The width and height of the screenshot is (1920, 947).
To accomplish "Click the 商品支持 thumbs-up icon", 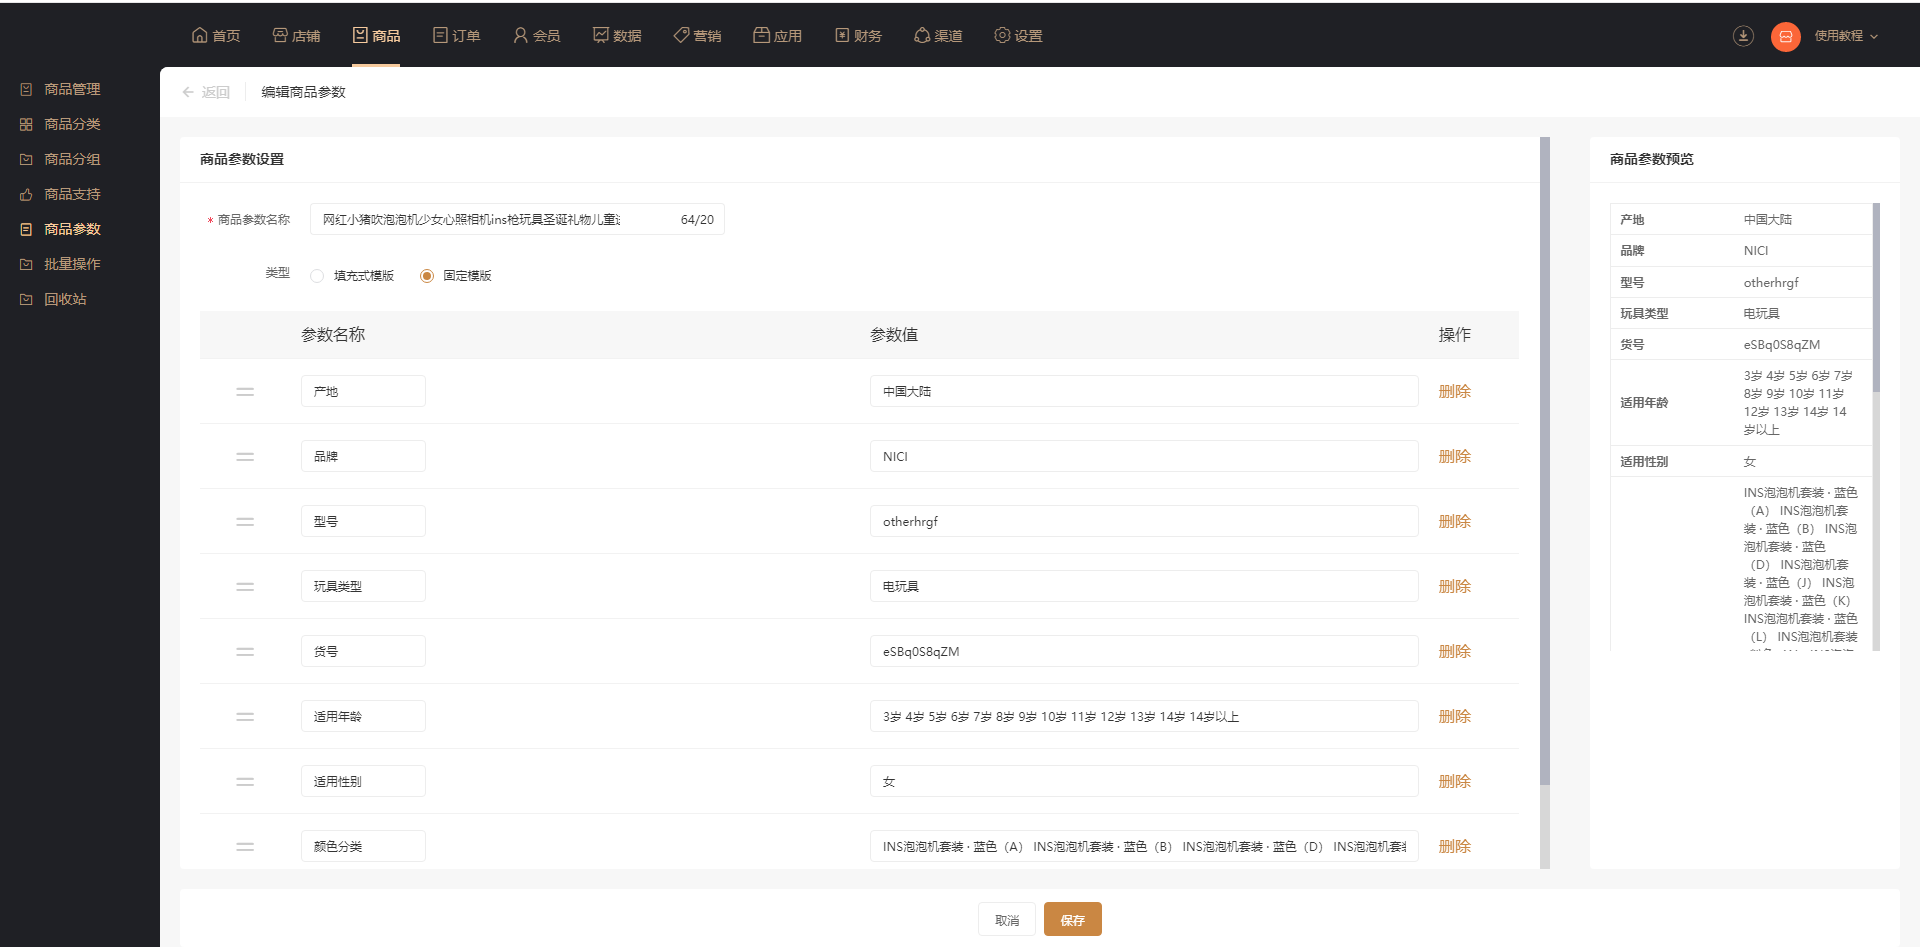I will 26,194.
